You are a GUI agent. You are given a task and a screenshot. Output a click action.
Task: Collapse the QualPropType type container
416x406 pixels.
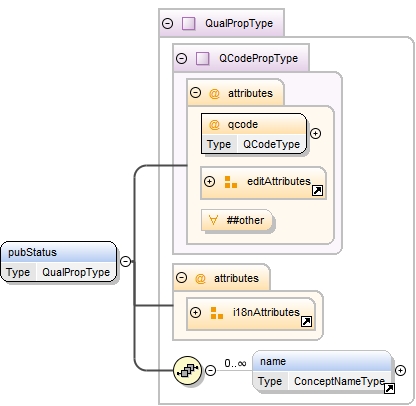click(167, 23)
